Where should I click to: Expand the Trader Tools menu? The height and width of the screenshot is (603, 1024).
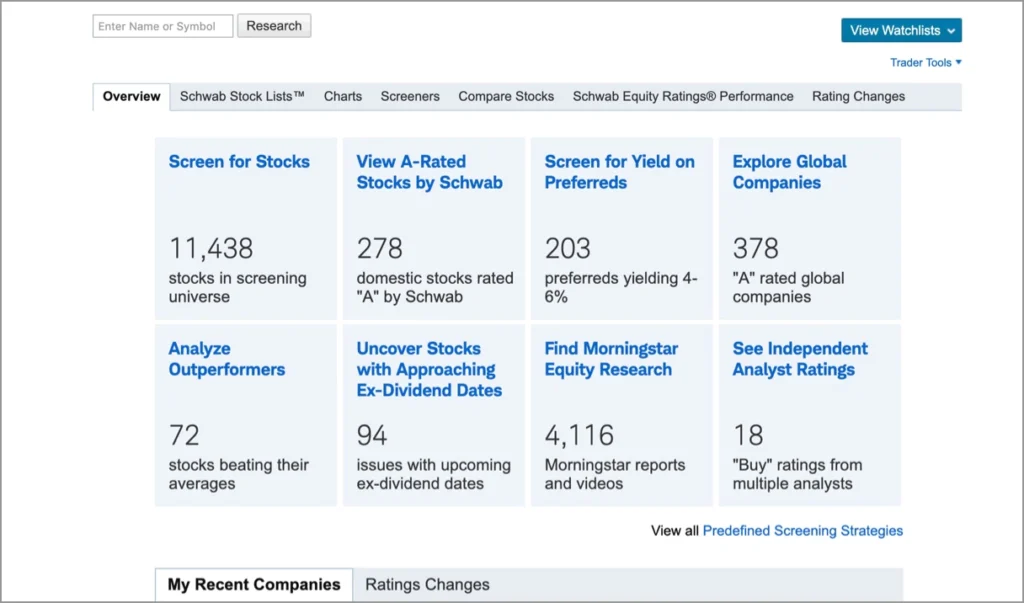pos(925,63)
